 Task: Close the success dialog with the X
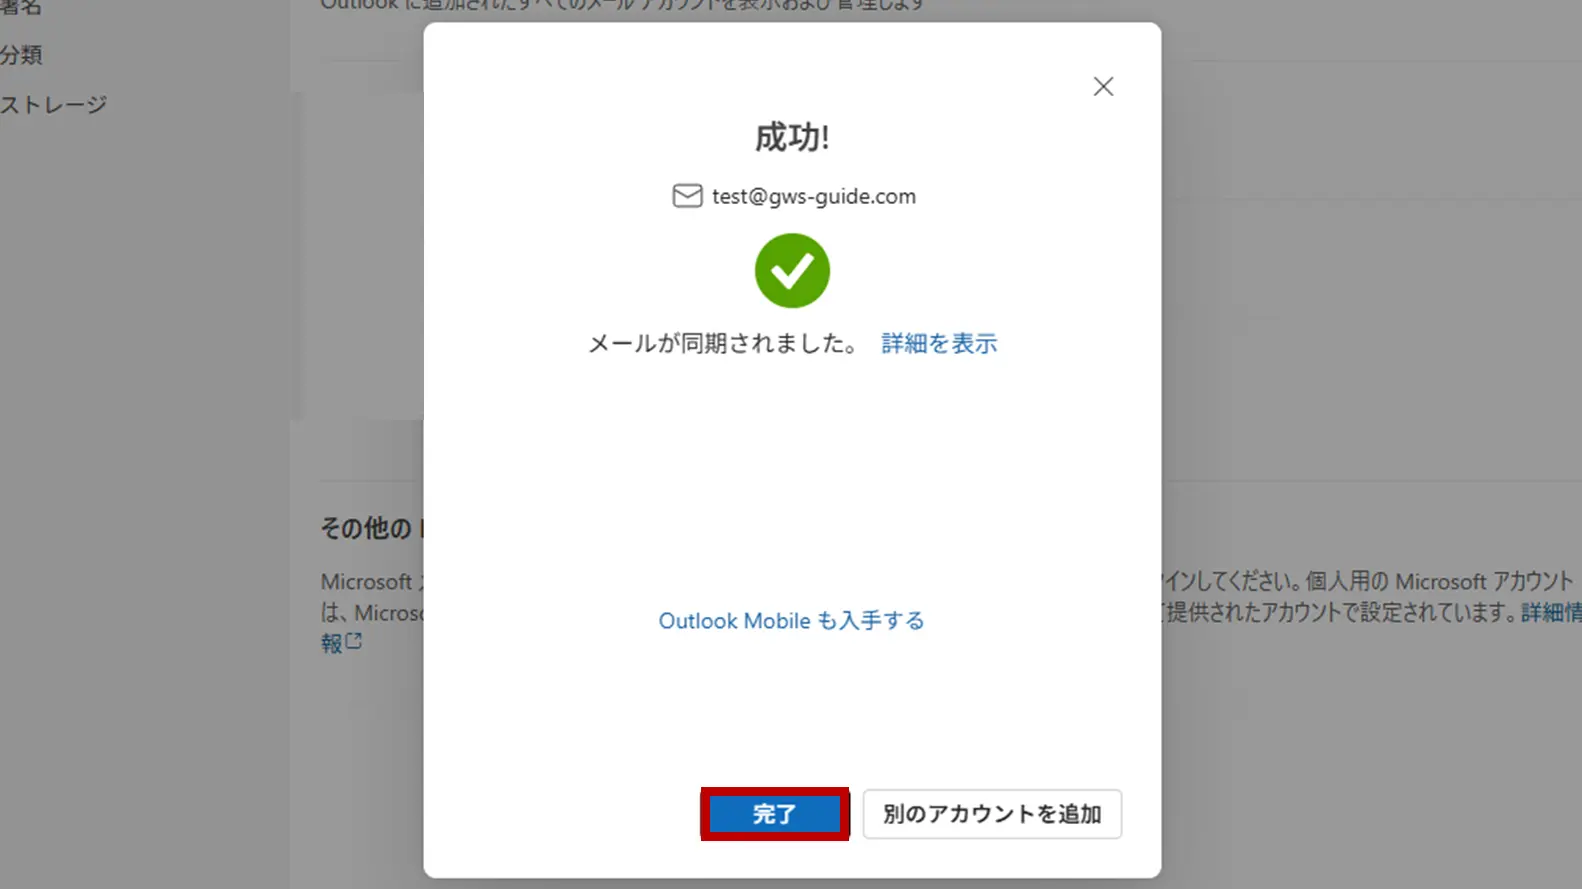[x=1103, y=87]
